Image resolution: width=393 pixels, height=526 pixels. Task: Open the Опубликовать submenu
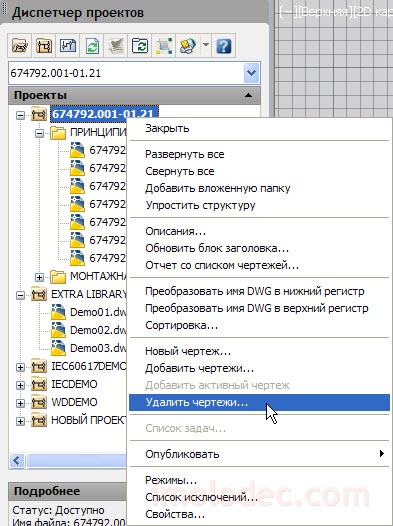(x=259, y=454)
